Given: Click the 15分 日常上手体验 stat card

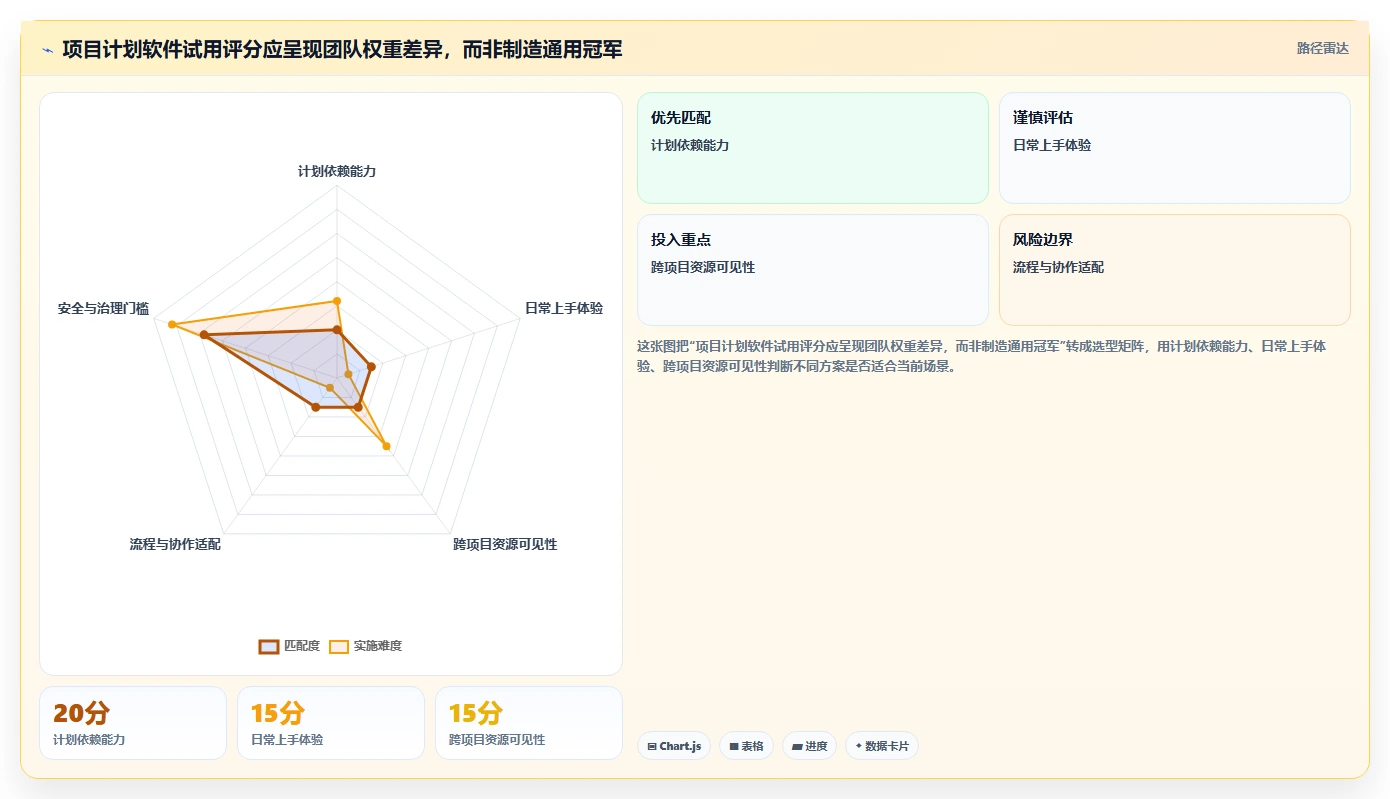Looking at the screenshot, I should 331,723.
